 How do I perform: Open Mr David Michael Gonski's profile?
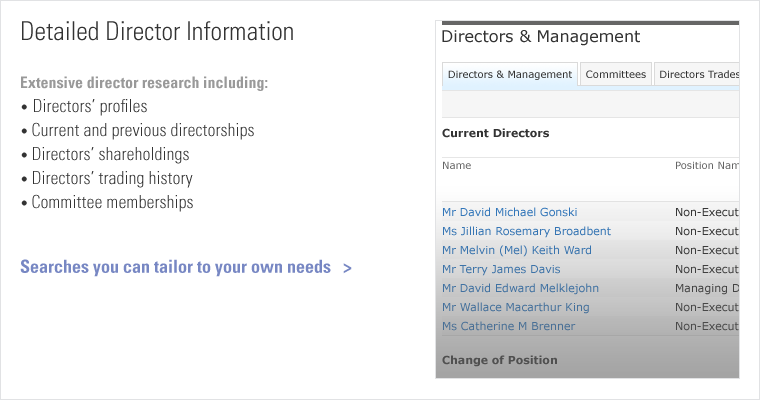pyautogui.click(x=509, y=212)
